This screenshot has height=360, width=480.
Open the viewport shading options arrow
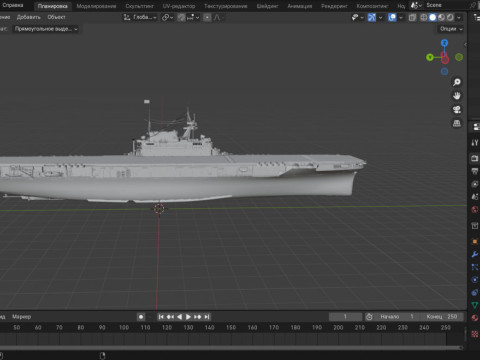[x=459, y=17]
